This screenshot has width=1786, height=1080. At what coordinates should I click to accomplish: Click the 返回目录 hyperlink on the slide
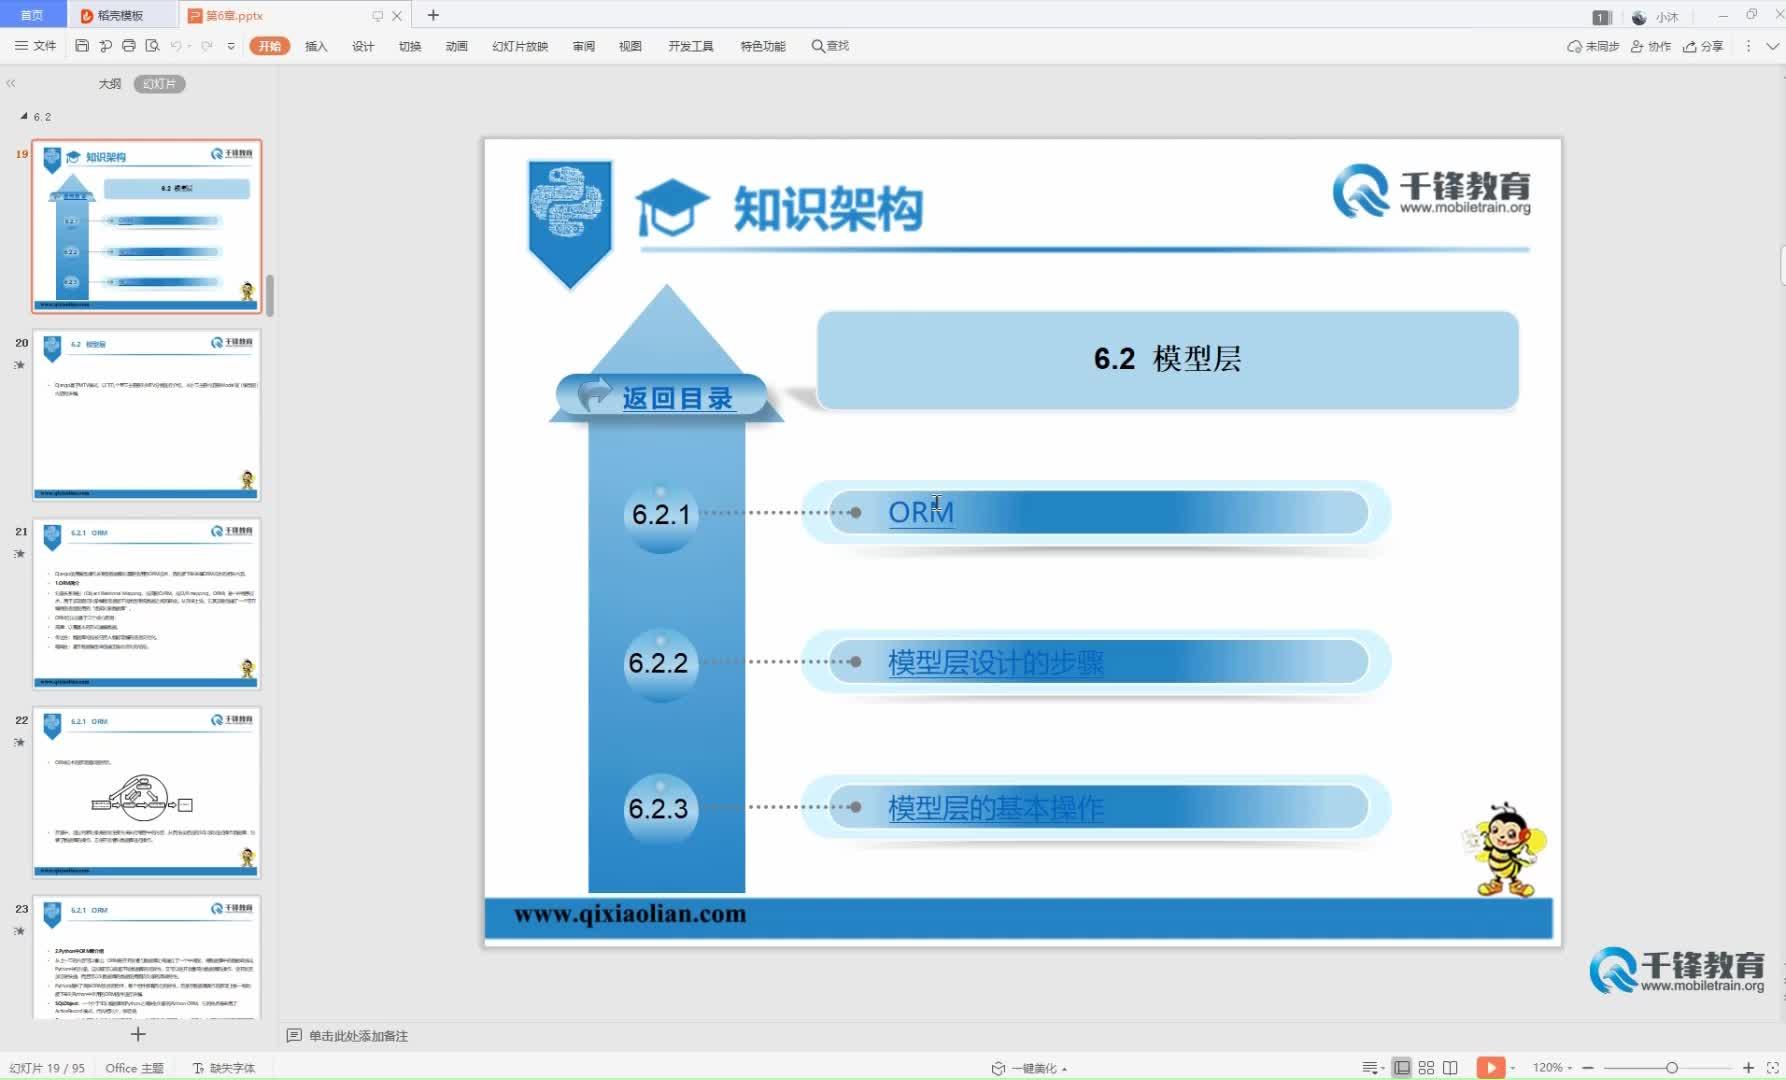tap(676, 397)
